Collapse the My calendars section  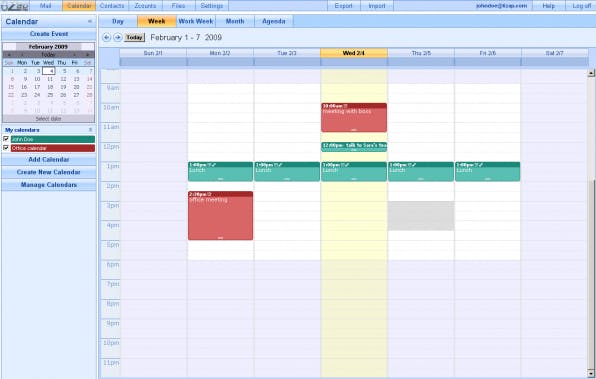(x=90, y=130)
